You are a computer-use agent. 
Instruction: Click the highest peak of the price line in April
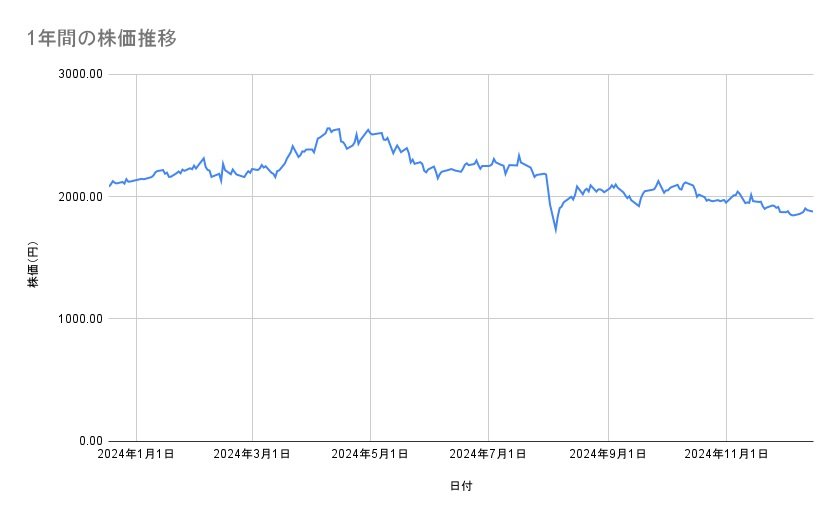tap(328, 128)
